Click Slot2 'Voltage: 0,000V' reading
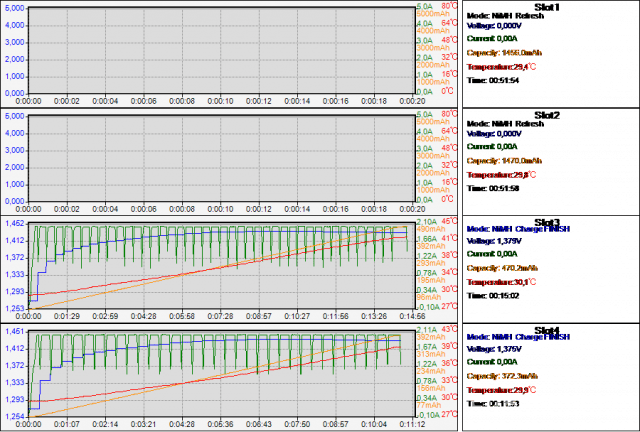This screenshot has height=432, width=640. tap(494, 134)
